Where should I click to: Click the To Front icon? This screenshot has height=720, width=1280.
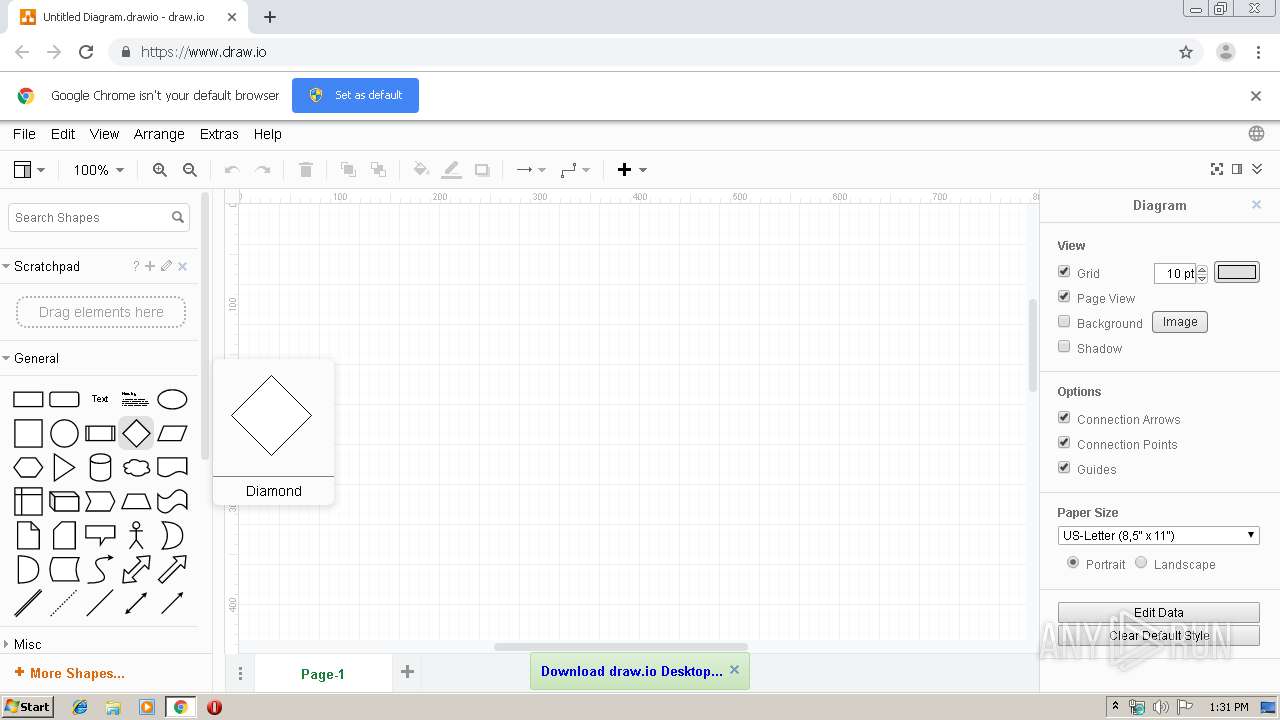coord(348,170)
